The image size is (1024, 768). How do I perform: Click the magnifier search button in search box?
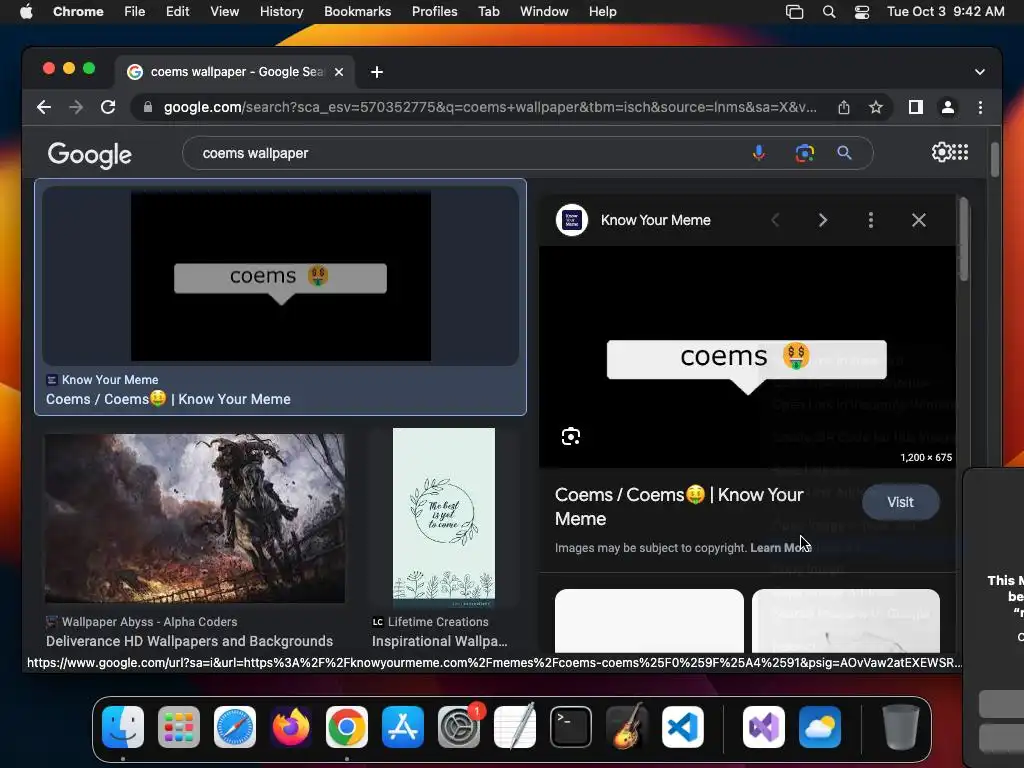tap(844, 153)
